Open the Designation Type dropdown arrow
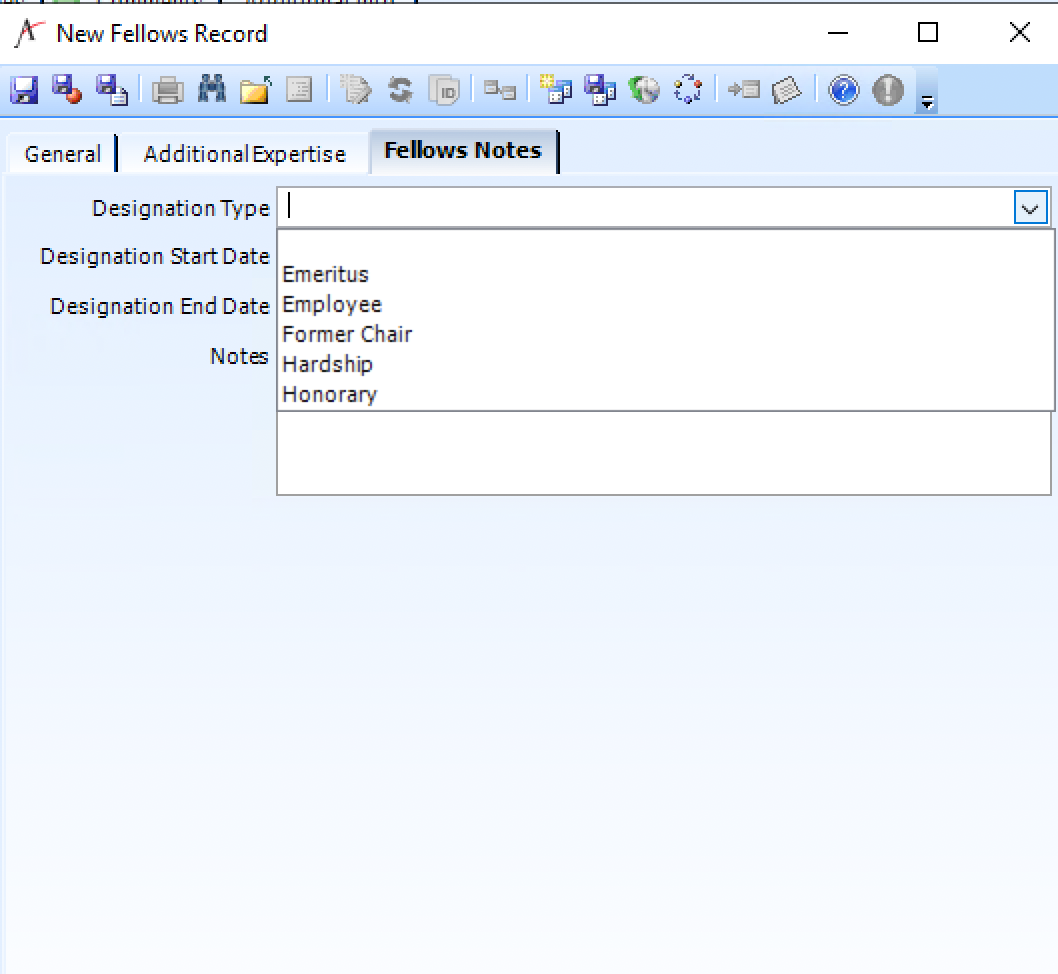1058x974 pixels. 1031,208
